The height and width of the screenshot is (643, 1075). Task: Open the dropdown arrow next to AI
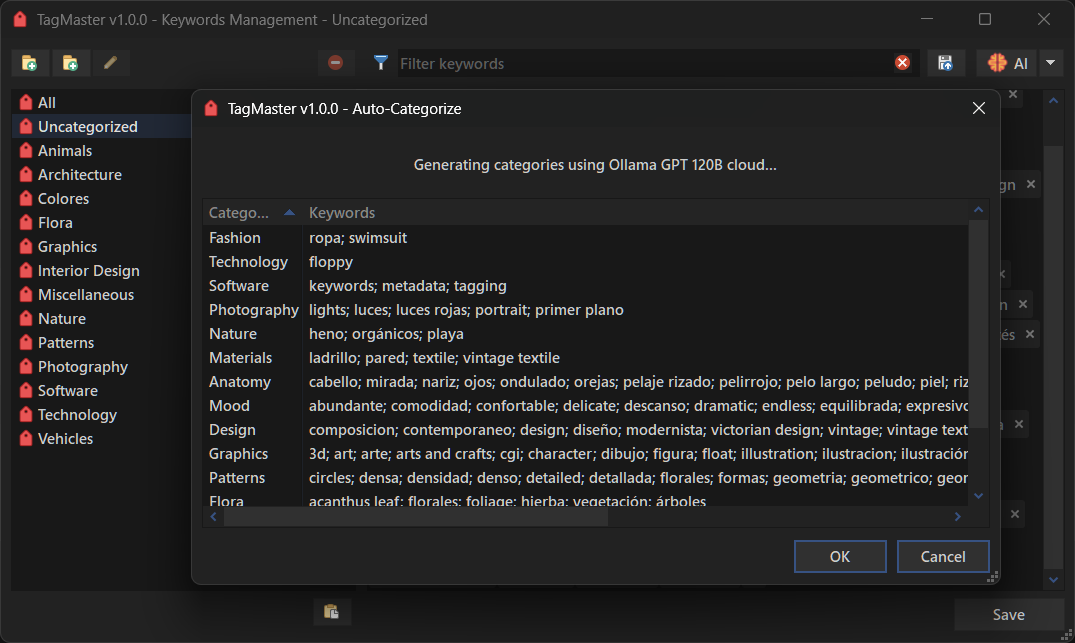coord(1050,63)
